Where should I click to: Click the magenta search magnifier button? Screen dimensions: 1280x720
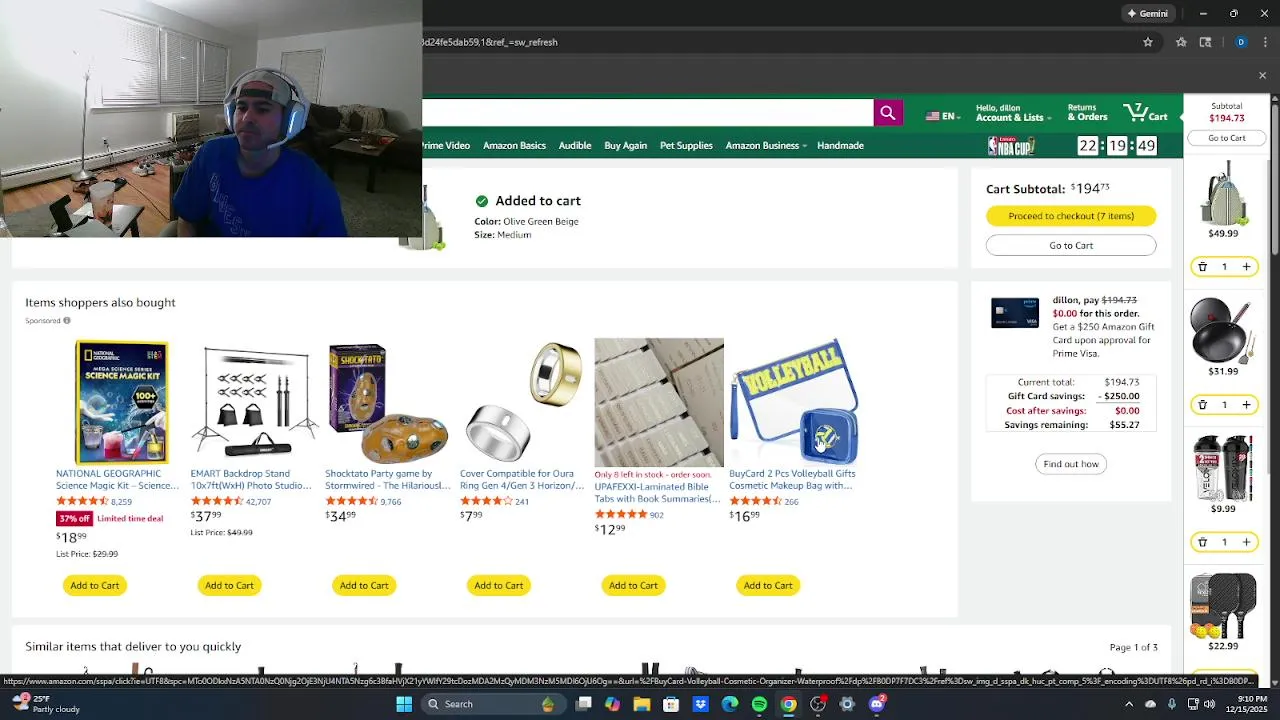coord(887,113)
